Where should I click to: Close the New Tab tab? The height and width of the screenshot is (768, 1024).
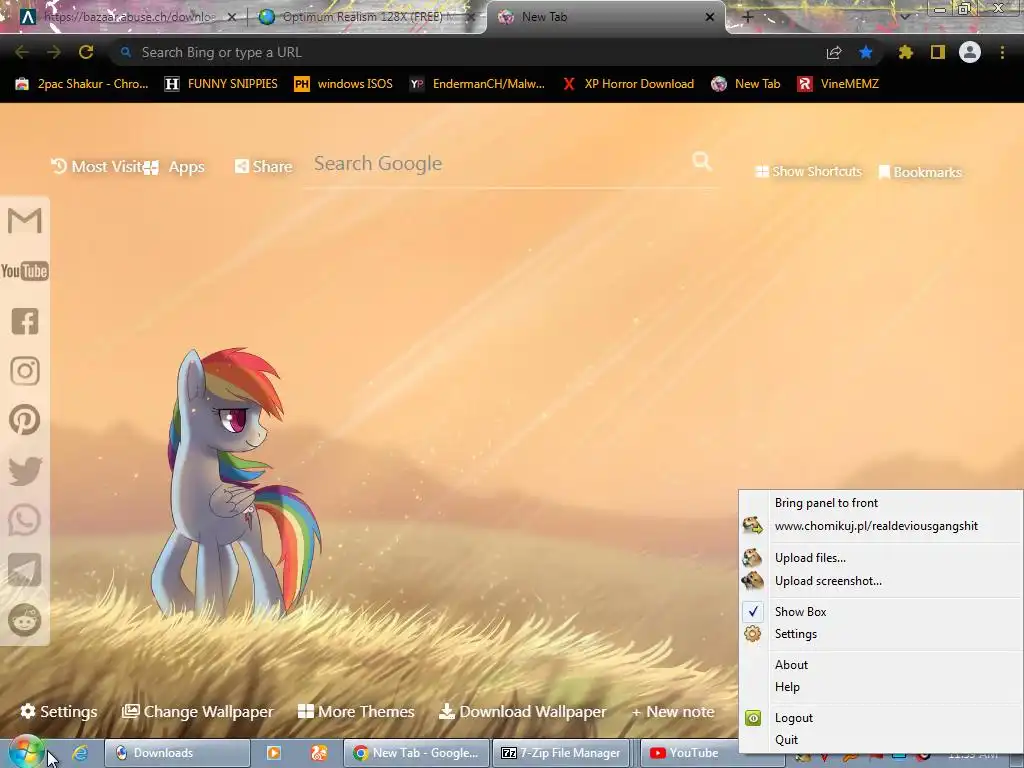pos(710,17)
